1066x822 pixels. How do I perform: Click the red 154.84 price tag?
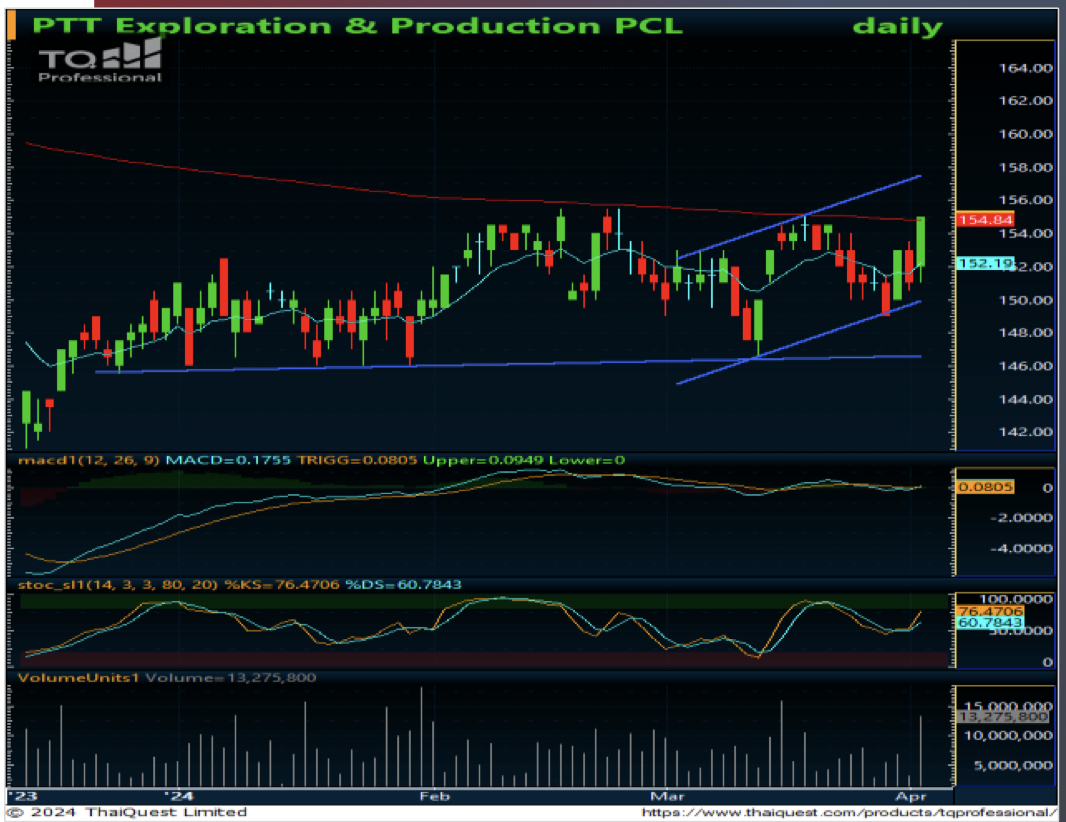click(x=985, y=220)
